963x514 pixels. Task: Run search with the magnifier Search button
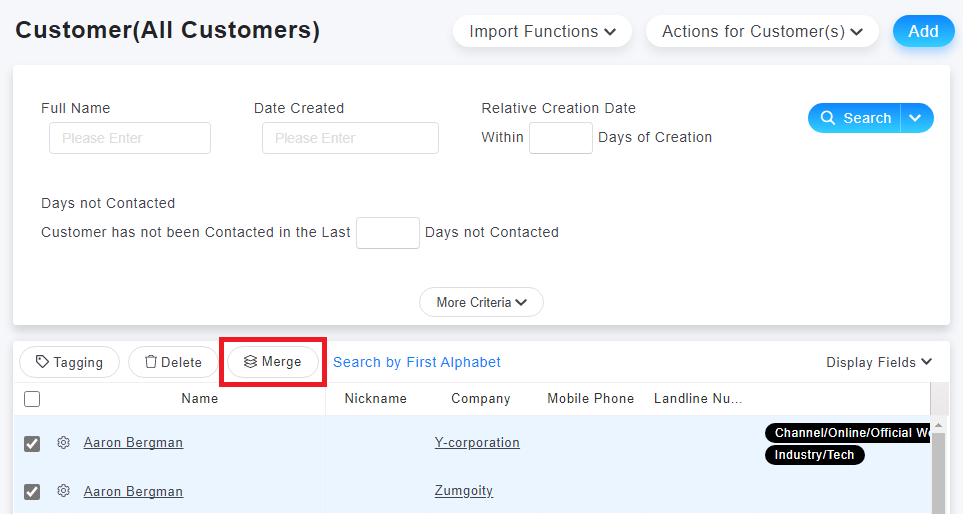click(x=856, y=118)
